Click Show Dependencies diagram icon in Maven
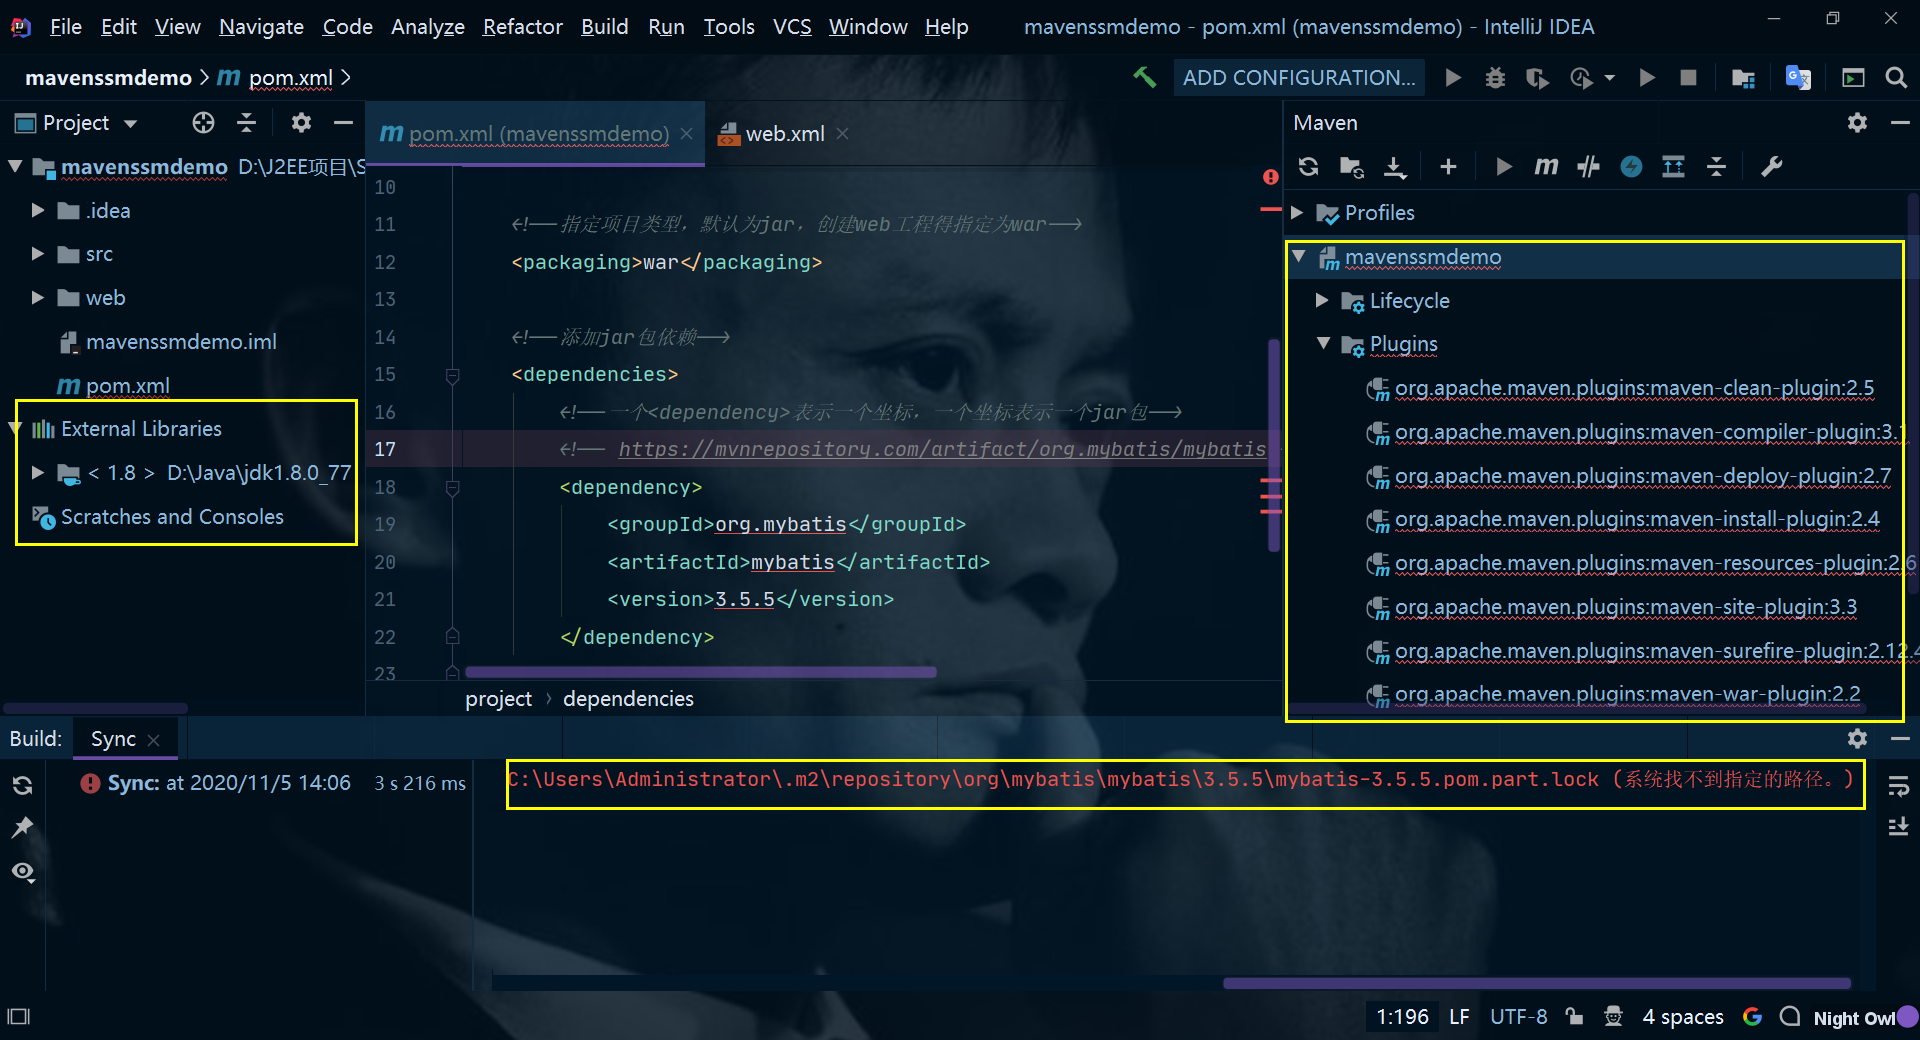Screen dimensions: 1920x1040 (x=1673, y=167)
